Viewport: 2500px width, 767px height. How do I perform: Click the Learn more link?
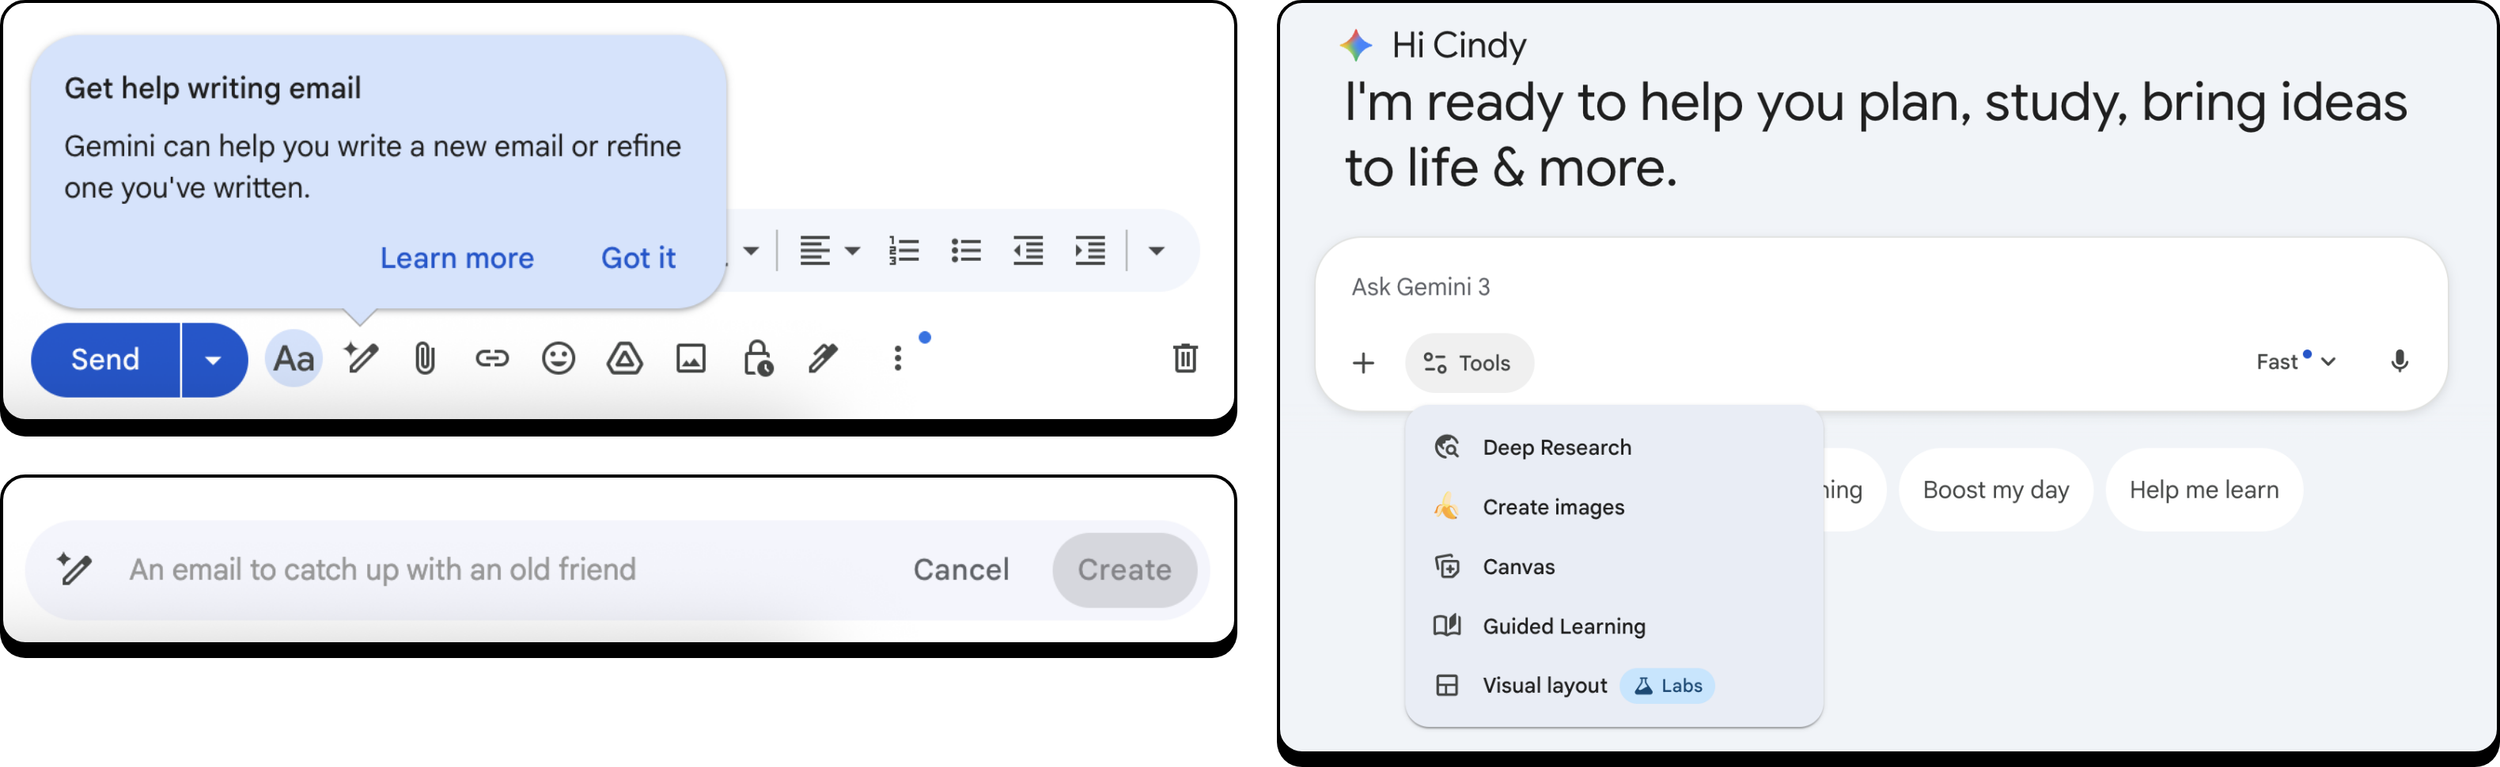coord(457,258)
